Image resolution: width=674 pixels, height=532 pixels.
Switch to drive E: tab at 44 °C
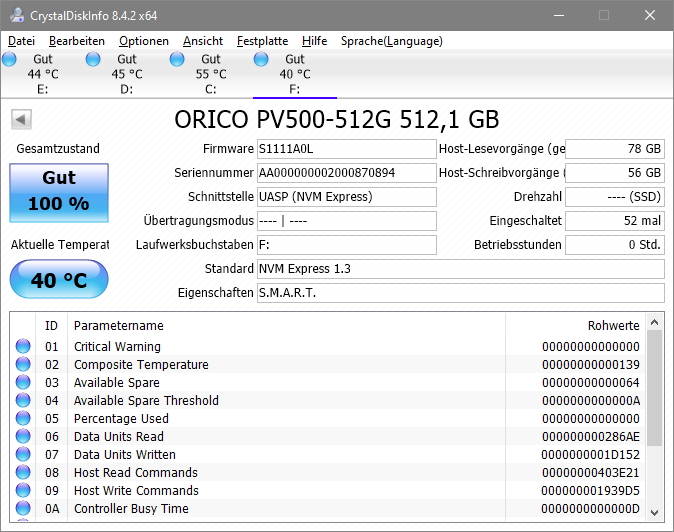[x=43, y=74]
